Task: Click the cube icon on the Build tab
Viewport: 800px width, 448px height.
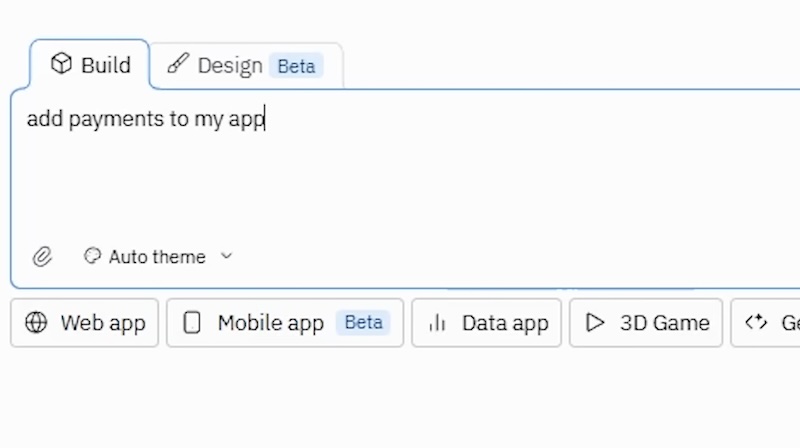Action: point(62,65)
